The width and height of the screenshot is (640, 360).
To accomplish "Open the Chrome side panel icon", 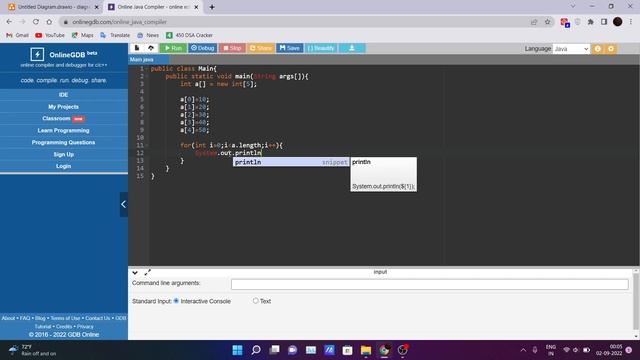I will click(604, 22).
